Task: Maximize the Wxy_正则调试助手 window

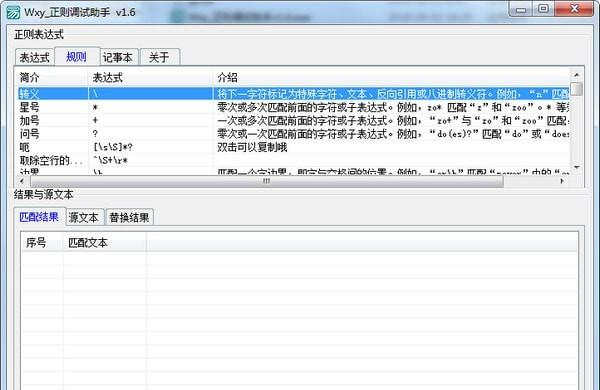Action: pyautogui.click(x=543, y=9)
